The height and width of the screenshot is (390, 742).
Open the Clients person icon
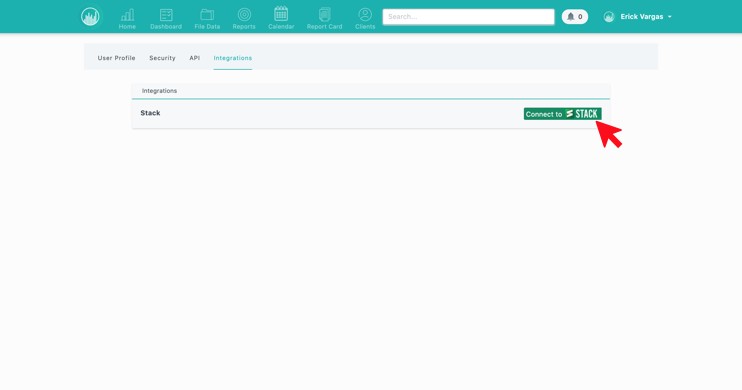365,15
